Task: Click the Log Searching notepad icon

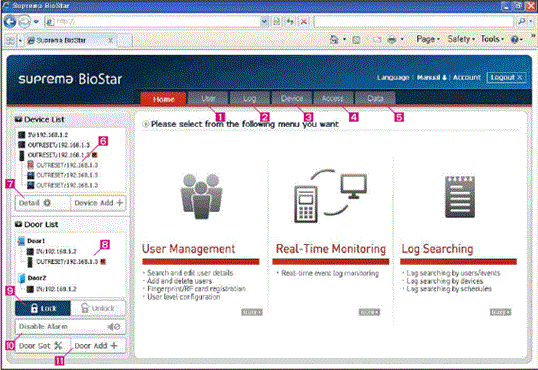Action: click(460, 197)
